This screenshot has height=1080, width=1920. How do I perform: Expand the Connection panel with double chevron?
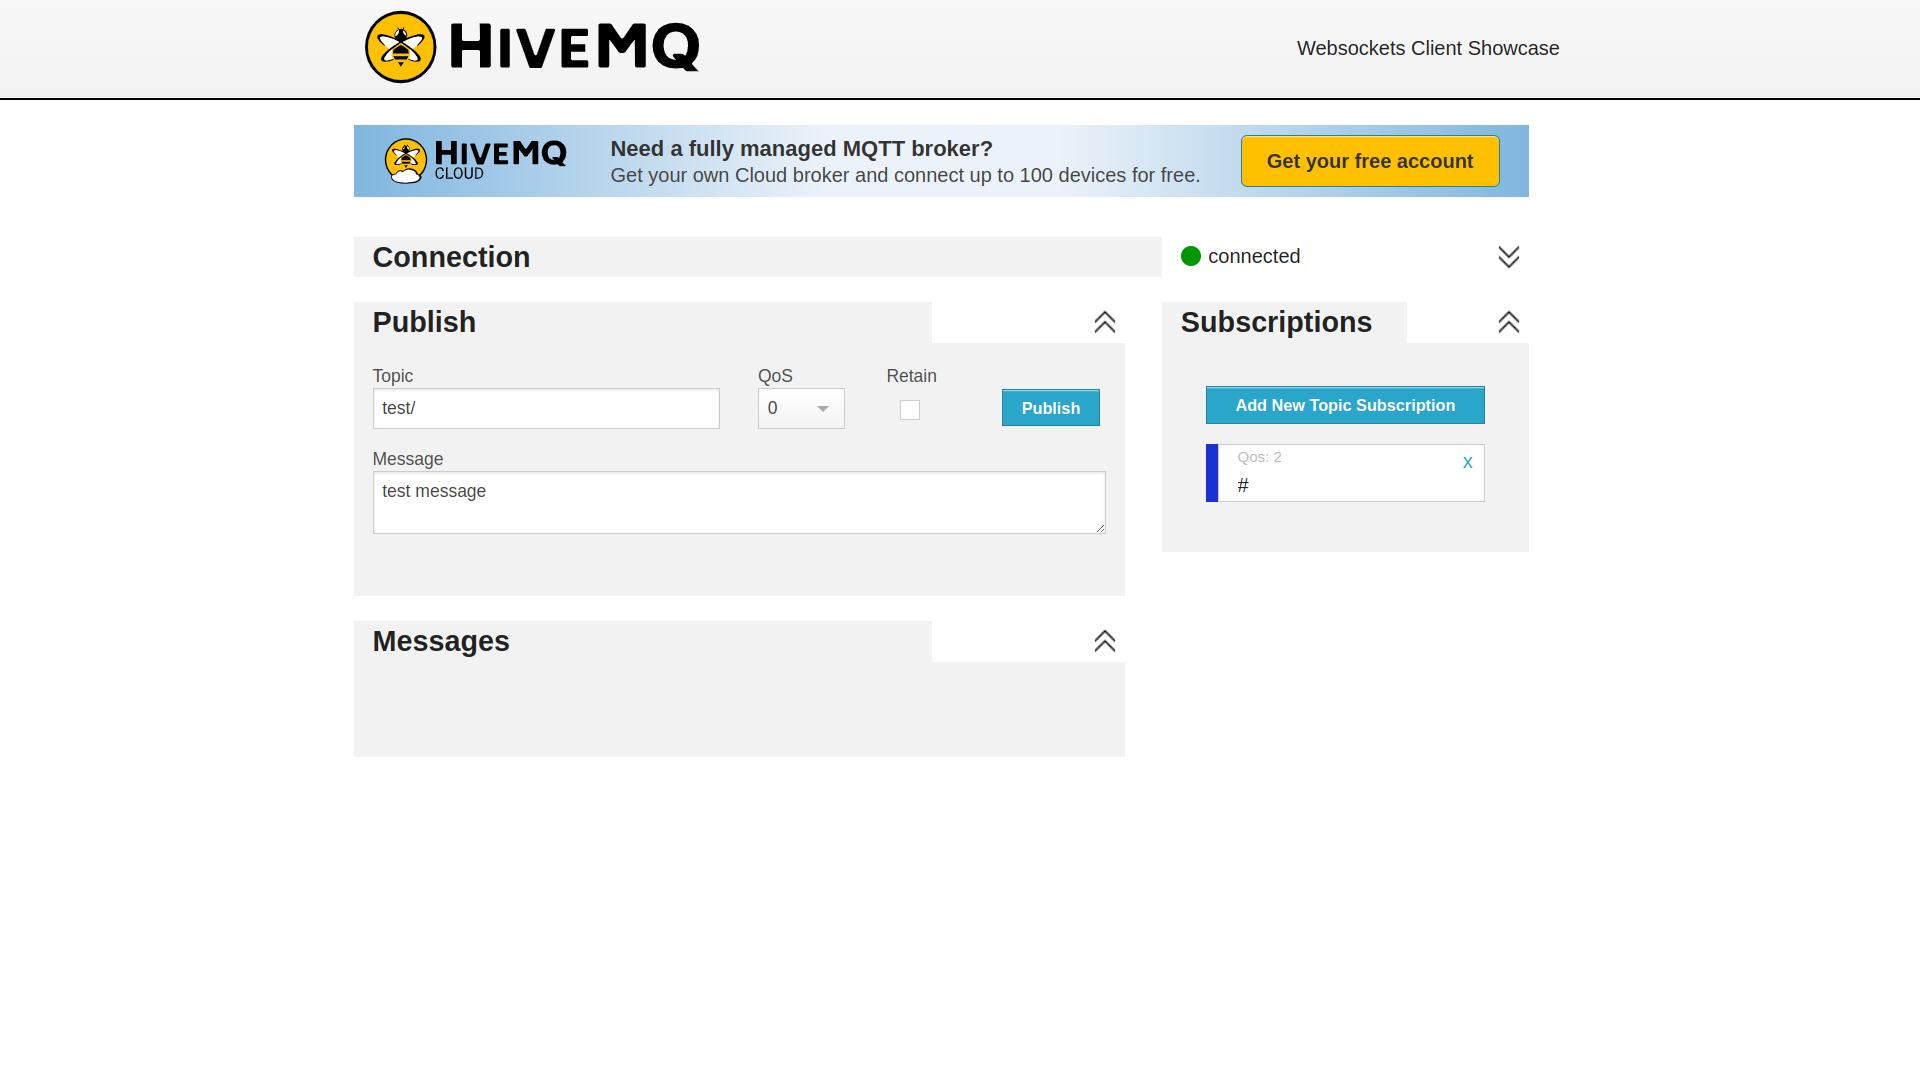[1508, 257]
